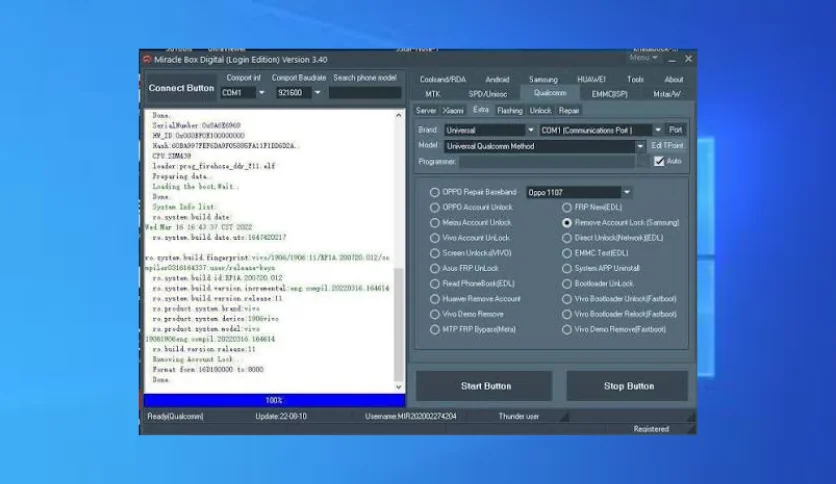Click the log scrollbar down arrow
The image size is (836, 484).
tap(398, 387)
